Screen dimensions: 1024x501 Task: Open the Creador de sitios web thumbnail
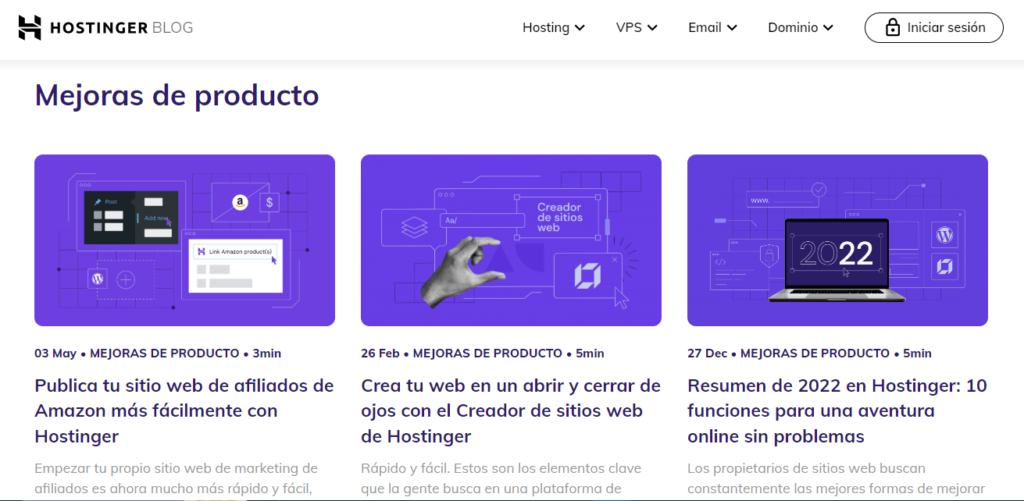[x=511, y=240]
